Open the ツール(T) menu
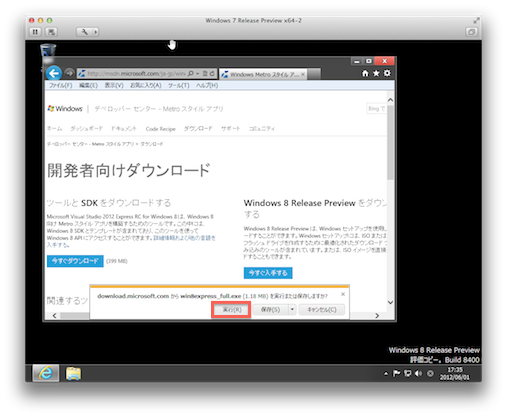Image resolution: width=507 pixels, height=417 pixels. [x=178, y=85]
